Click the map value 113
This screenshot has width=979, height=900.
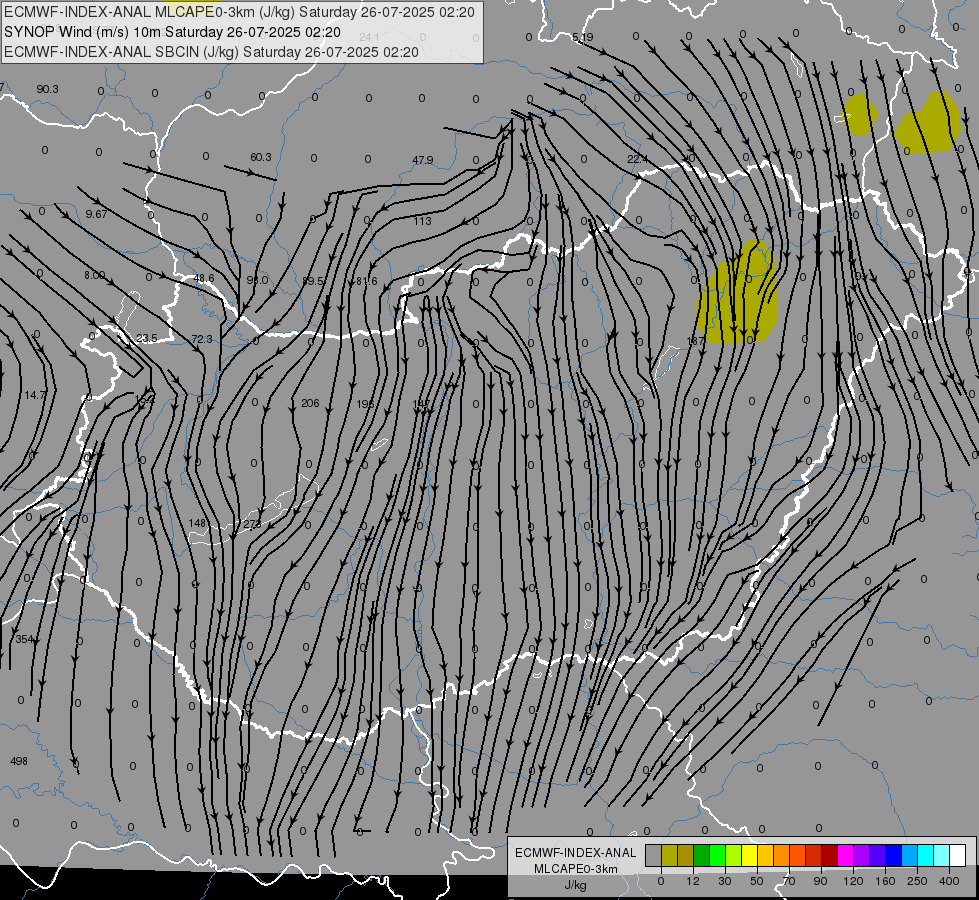tap(423, 221)
